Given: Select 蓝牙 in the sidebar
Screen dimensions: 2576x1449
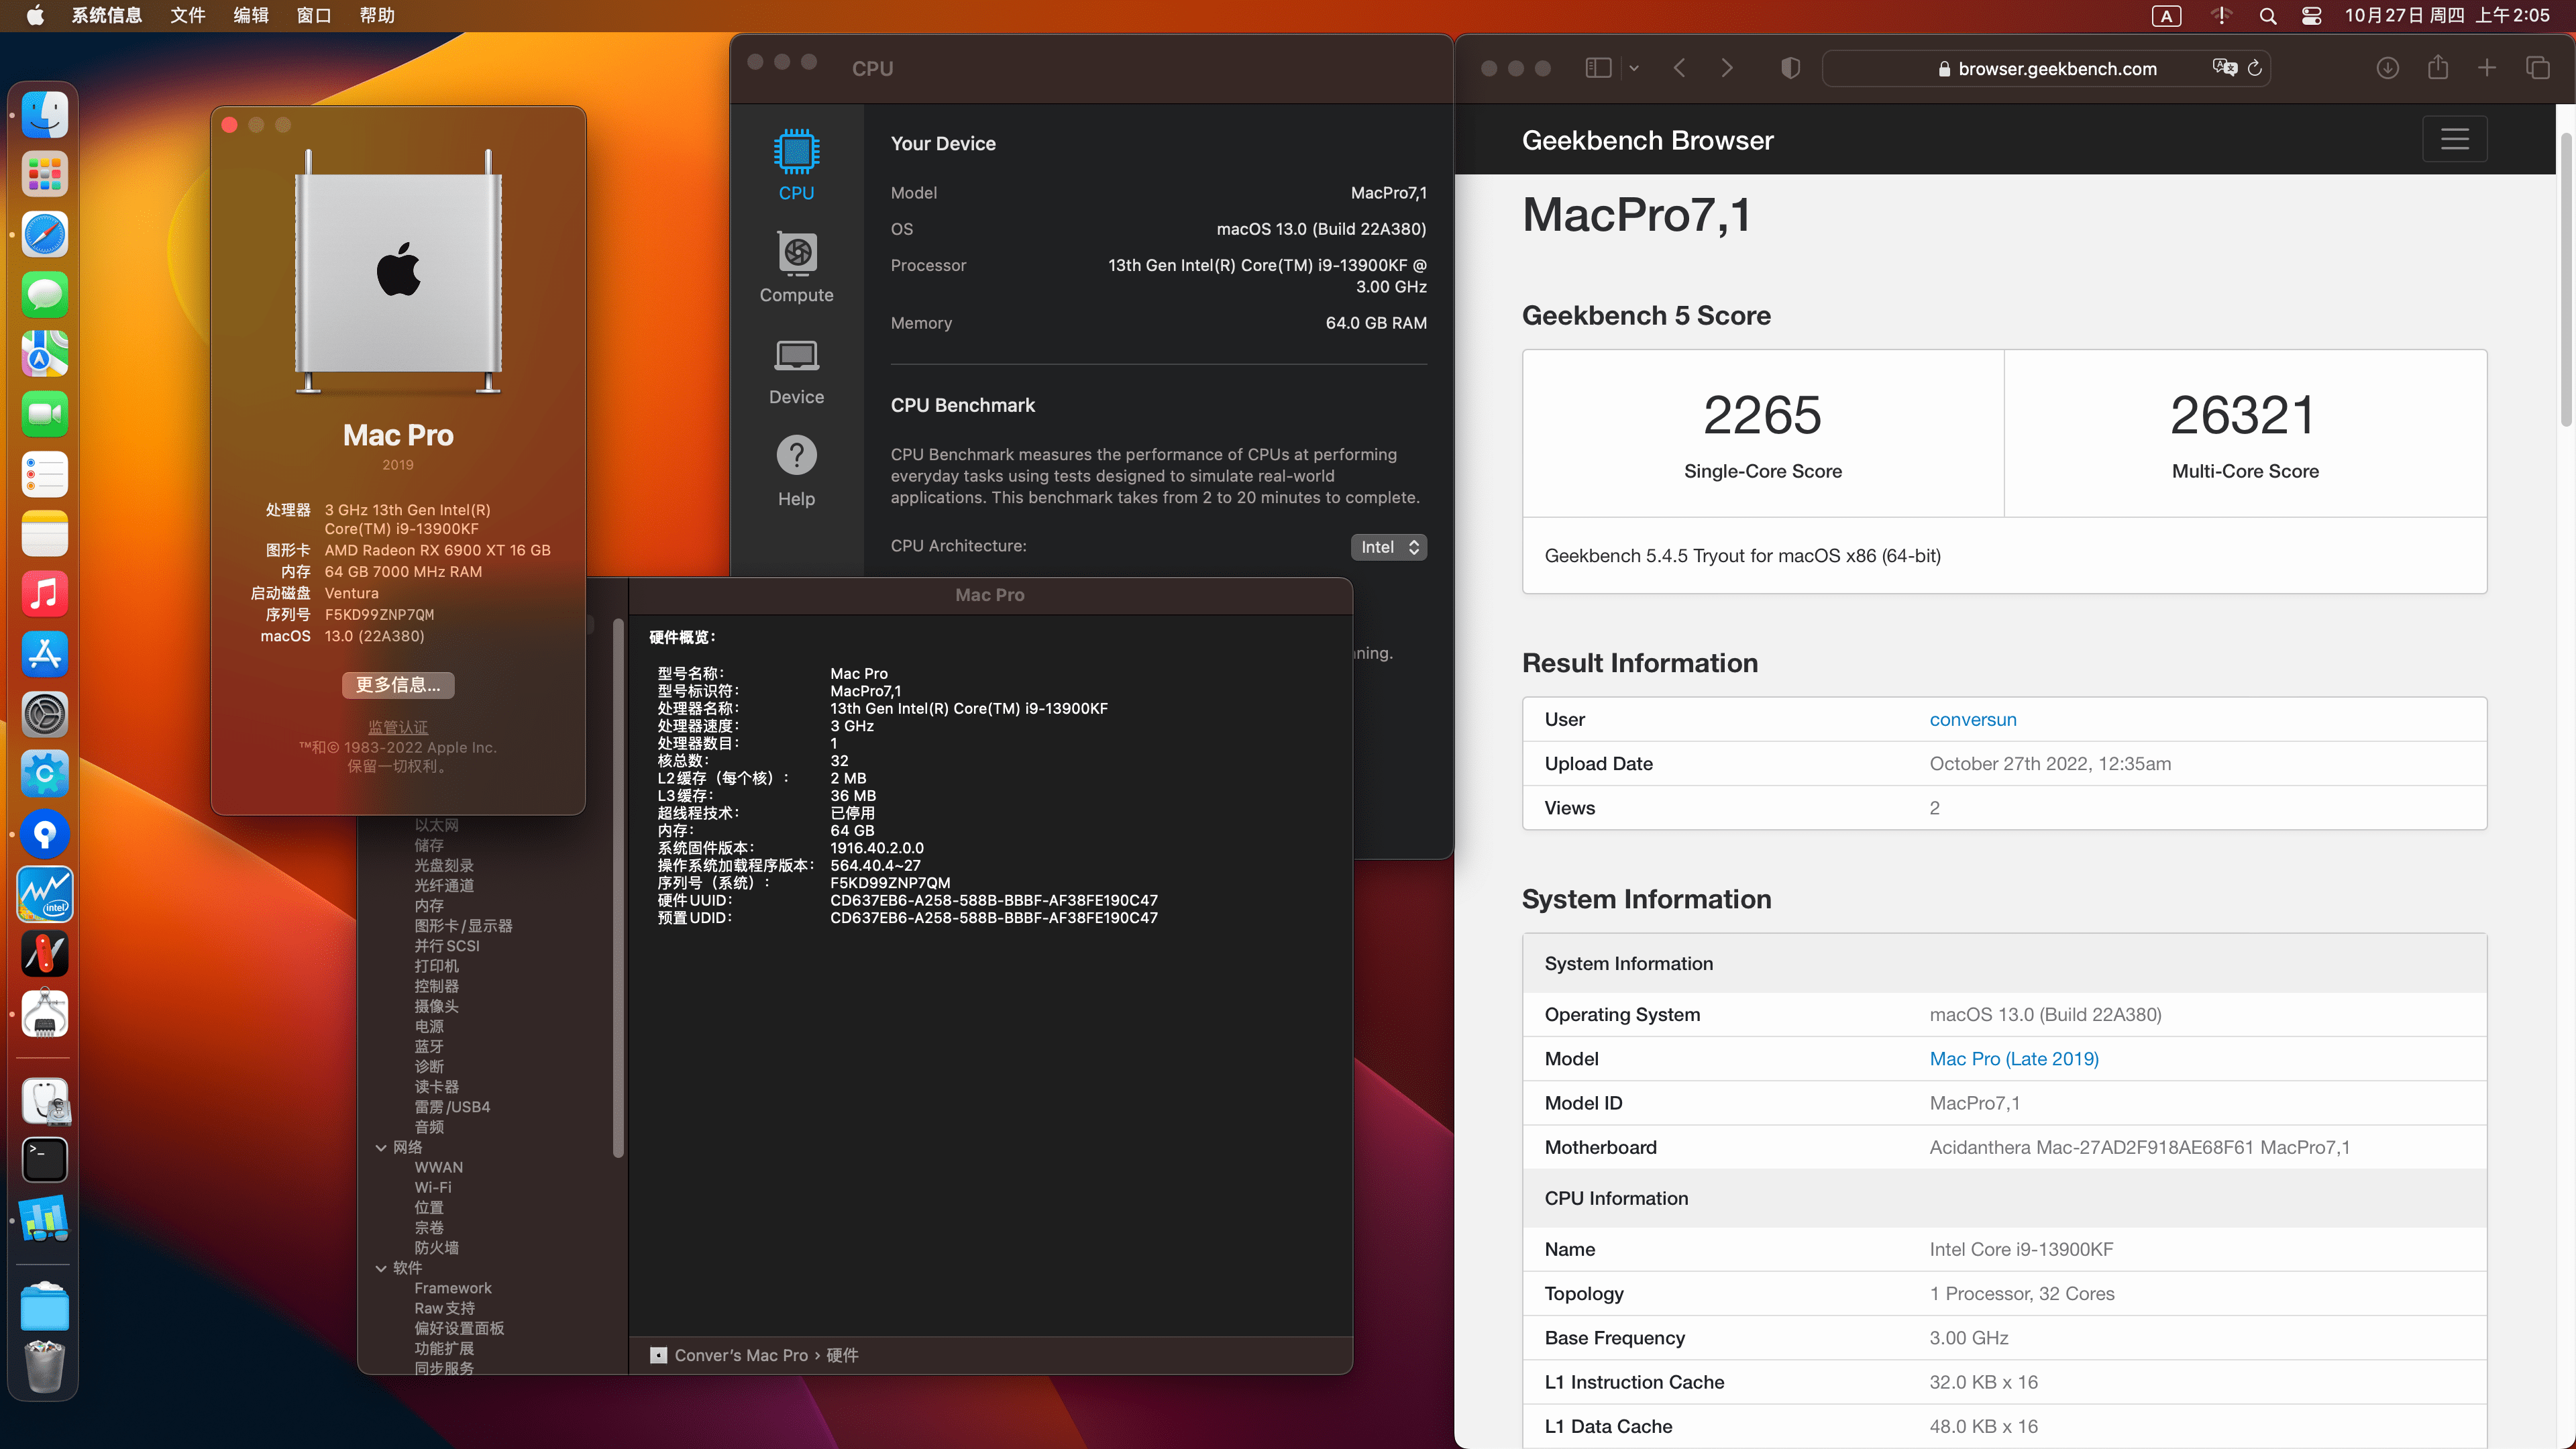Looking at the screenshot, I should pyautogui.click(x=429, y=1047).
